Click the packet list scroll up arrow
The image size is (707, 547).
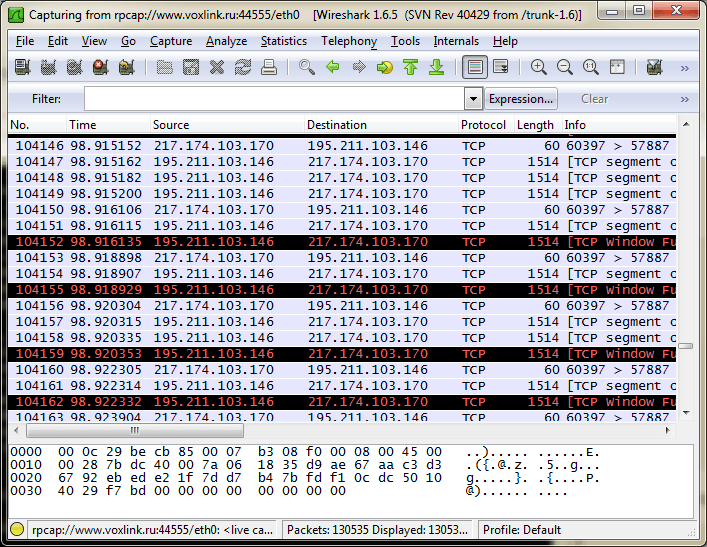[x=686, y=124]
